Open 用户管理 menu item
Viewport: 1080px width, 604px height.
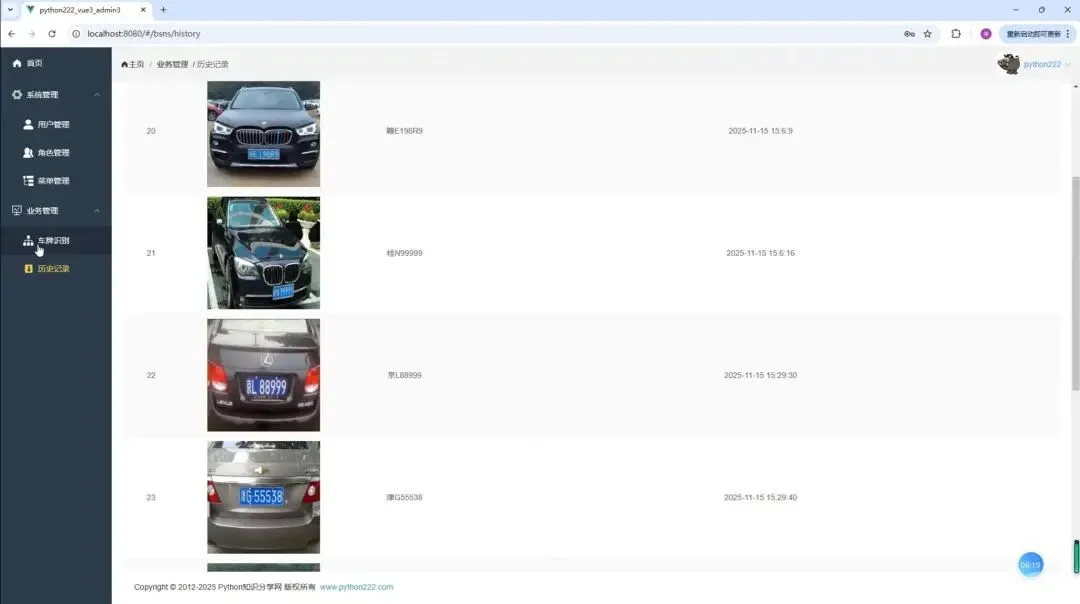coord(55,124)
